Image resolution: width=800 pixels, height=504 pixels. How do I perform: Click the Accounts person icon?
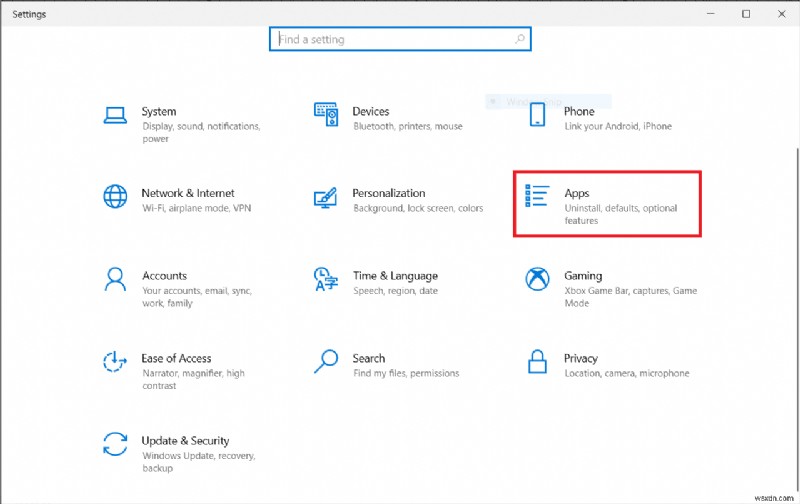click(116, 278)
